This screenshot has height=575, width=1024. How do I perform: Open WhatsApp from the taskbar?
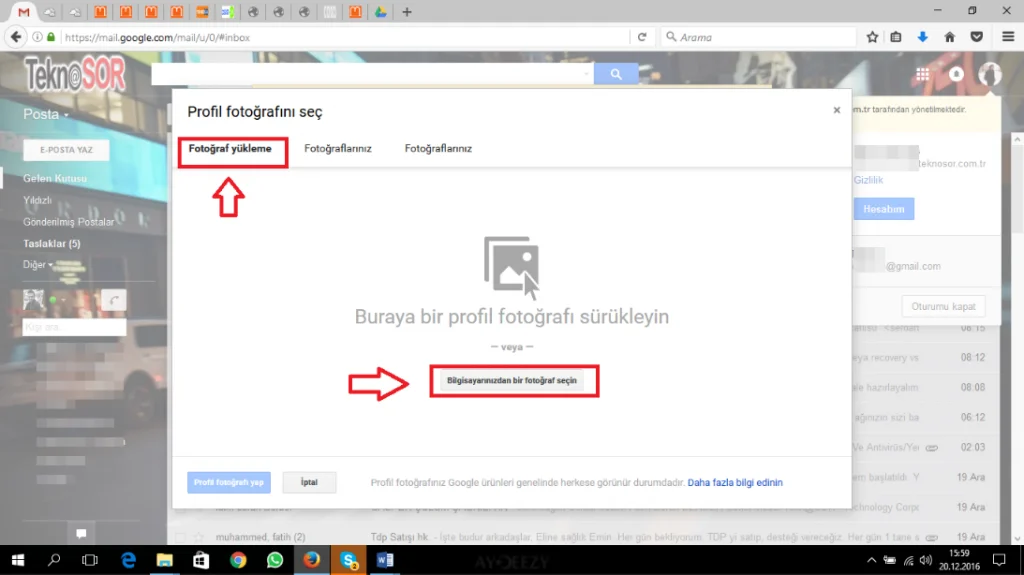[275, 560]
